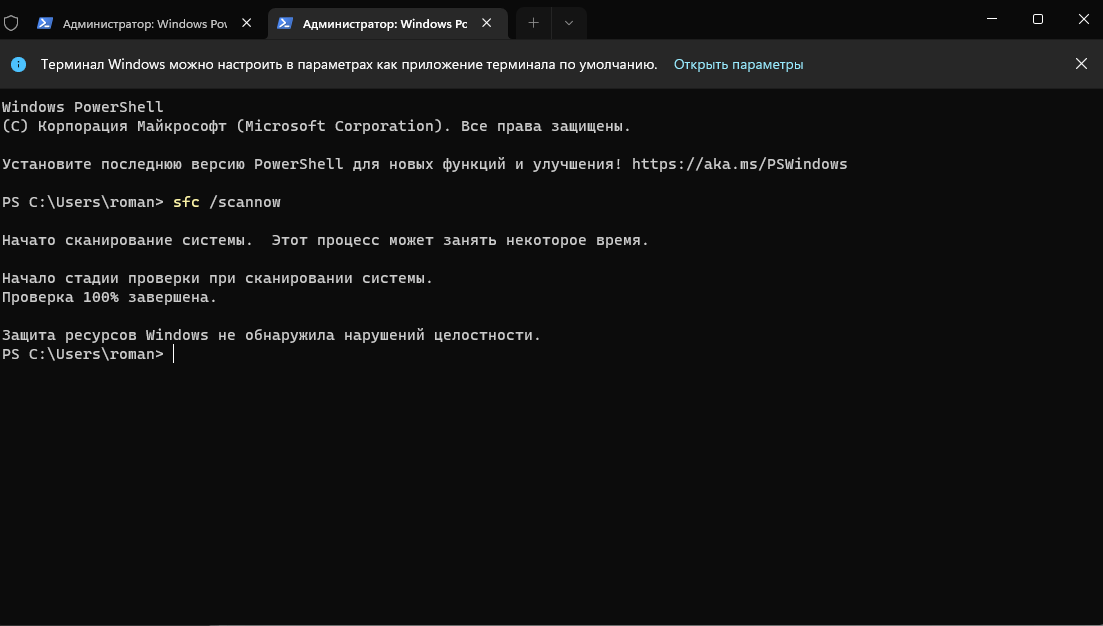Screen dimensions: 1103x626
Task: Click the Корпорация Майкрософт copyright line
Action: click(316, 126)
